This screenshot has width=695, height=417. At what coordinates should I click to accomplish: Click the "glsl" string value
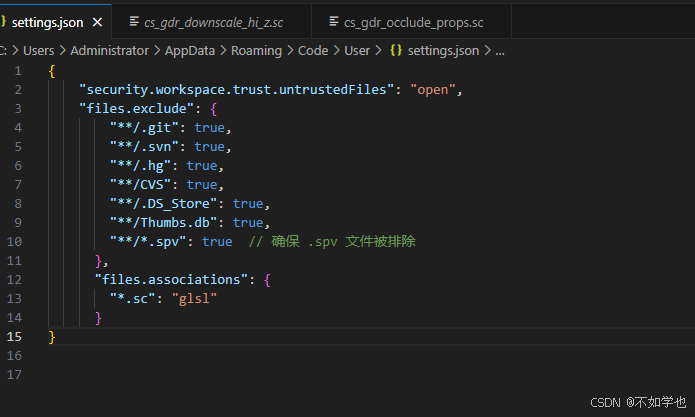[194, 299]
